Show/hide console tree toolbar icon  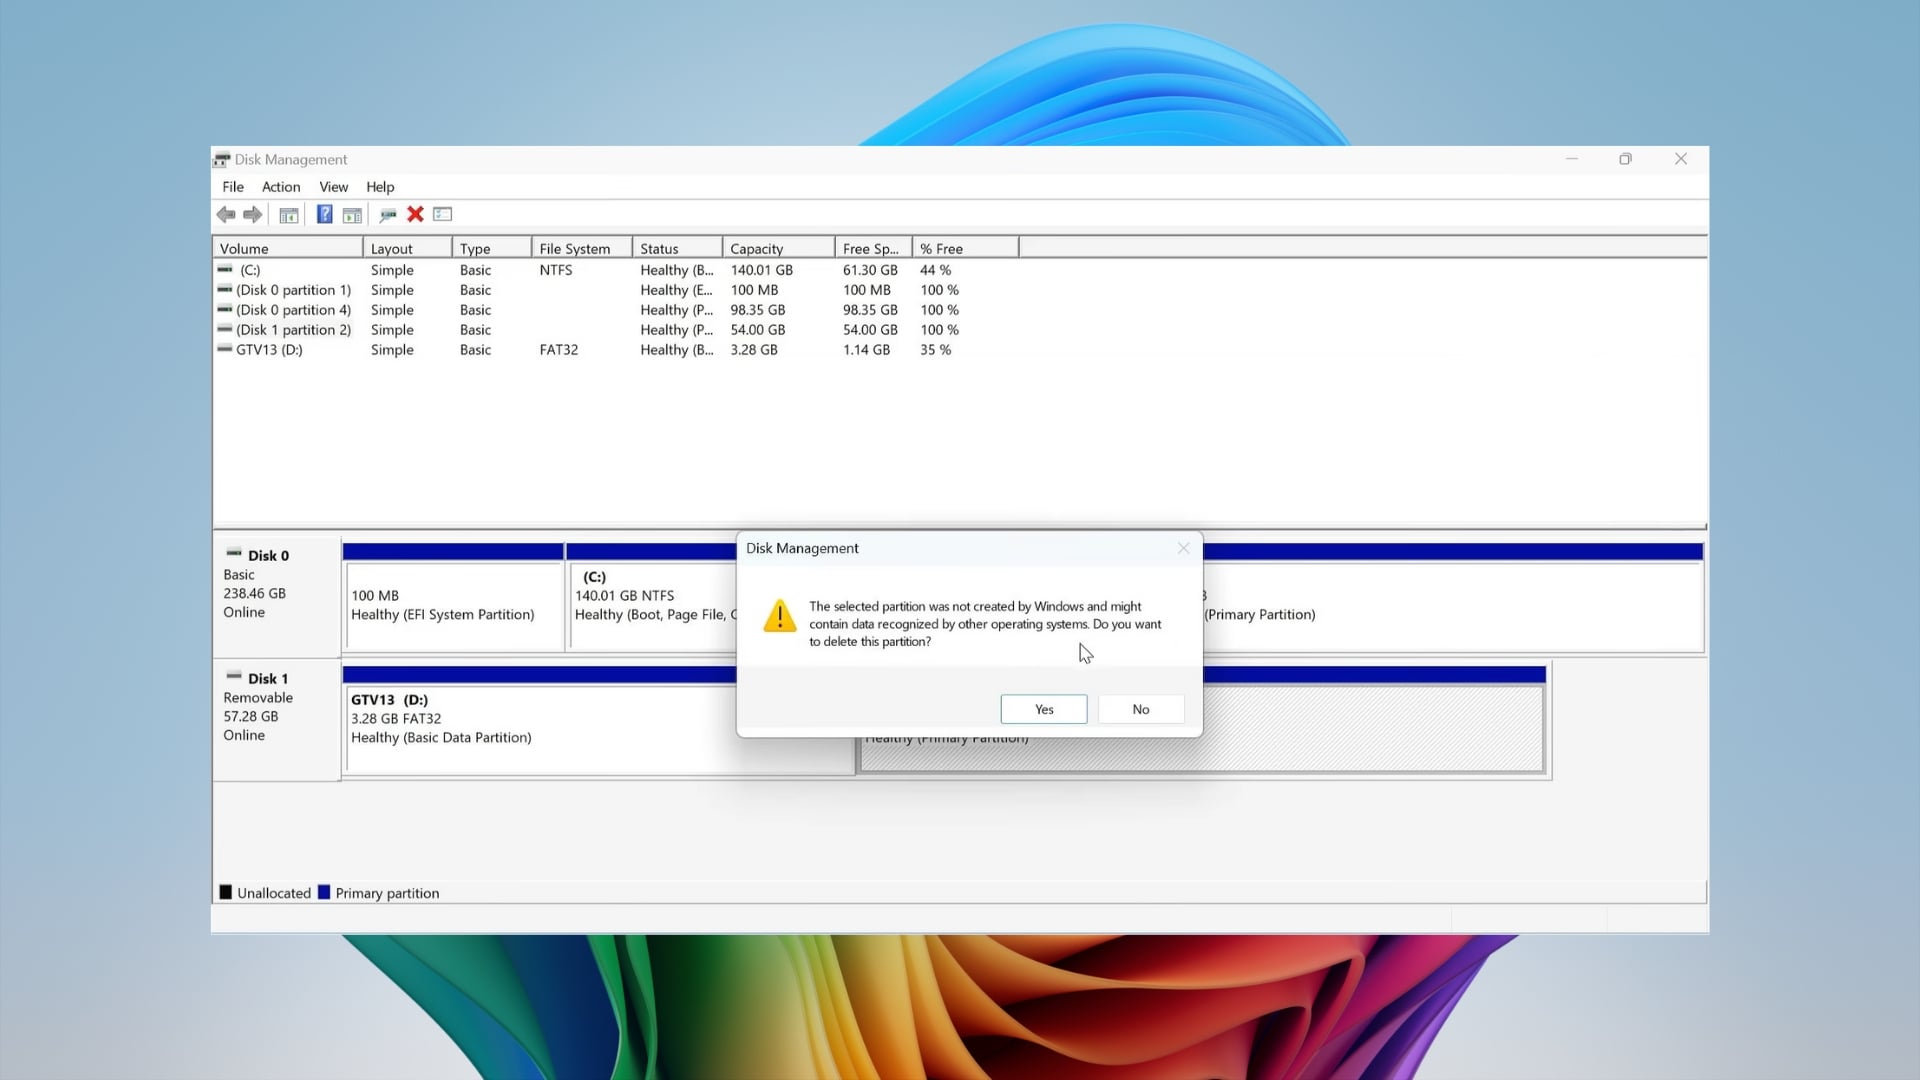(x=289, y=215)
